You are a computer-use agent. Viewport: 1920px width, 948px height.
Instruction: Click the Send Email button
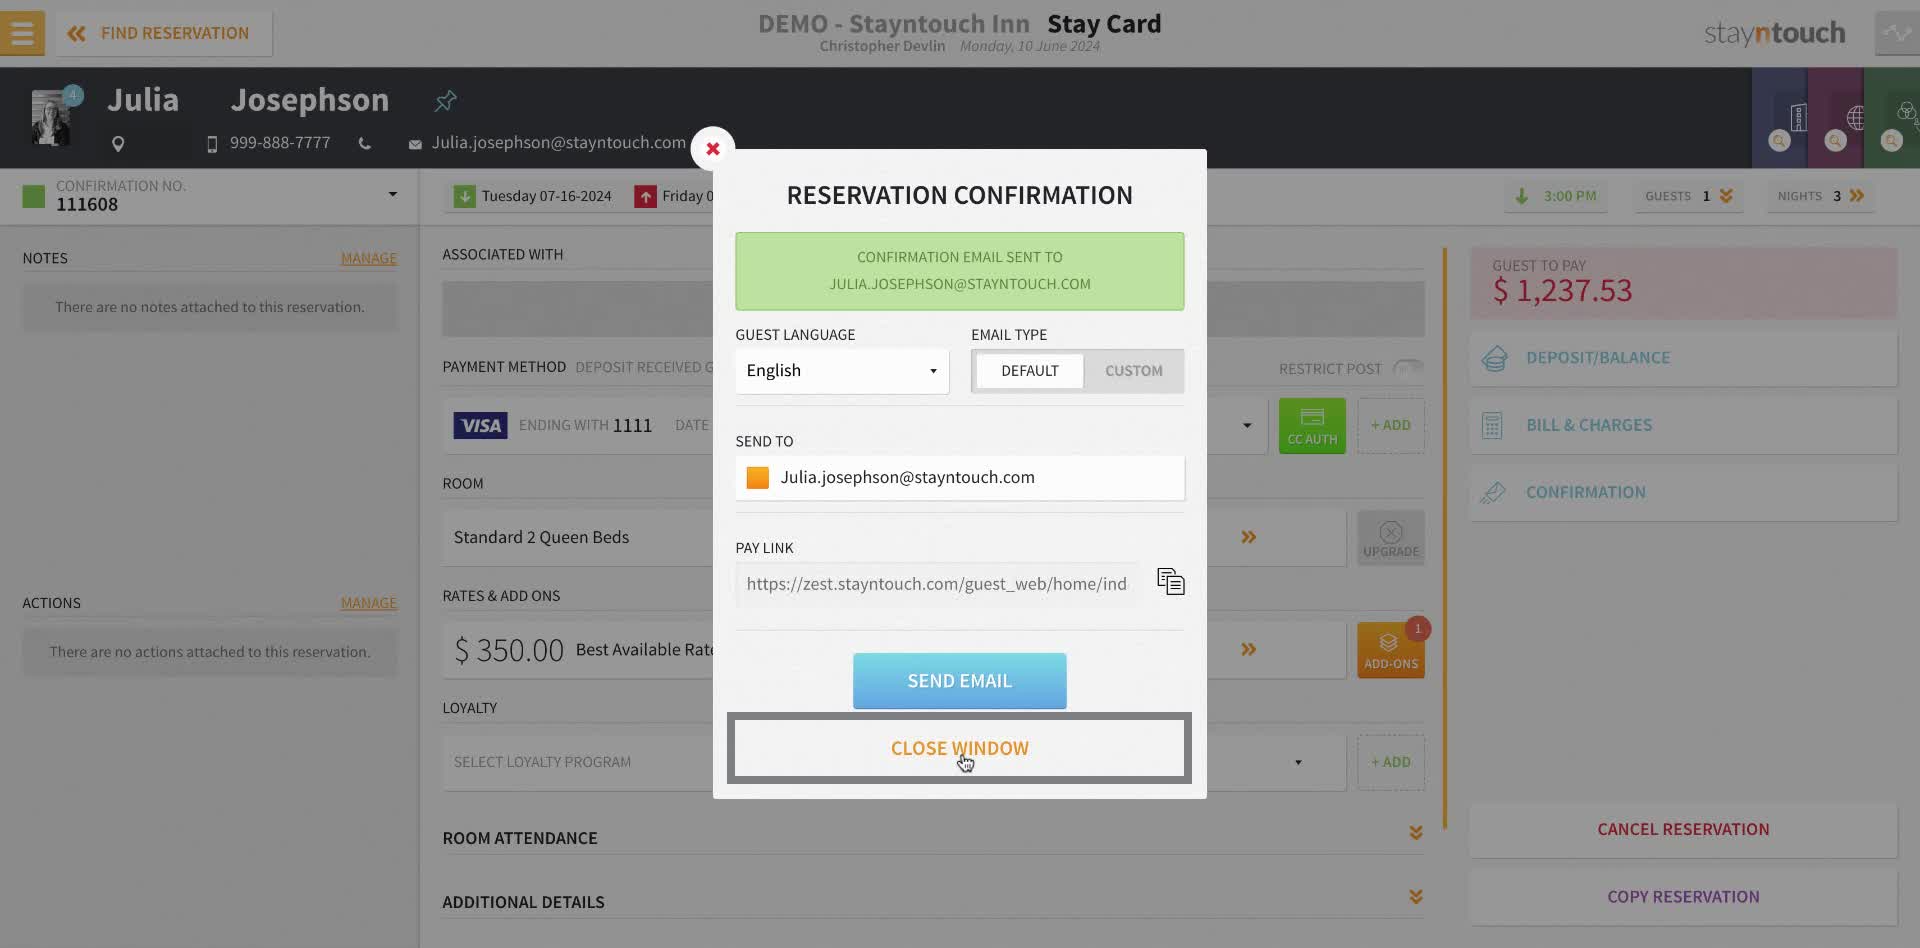960,681
